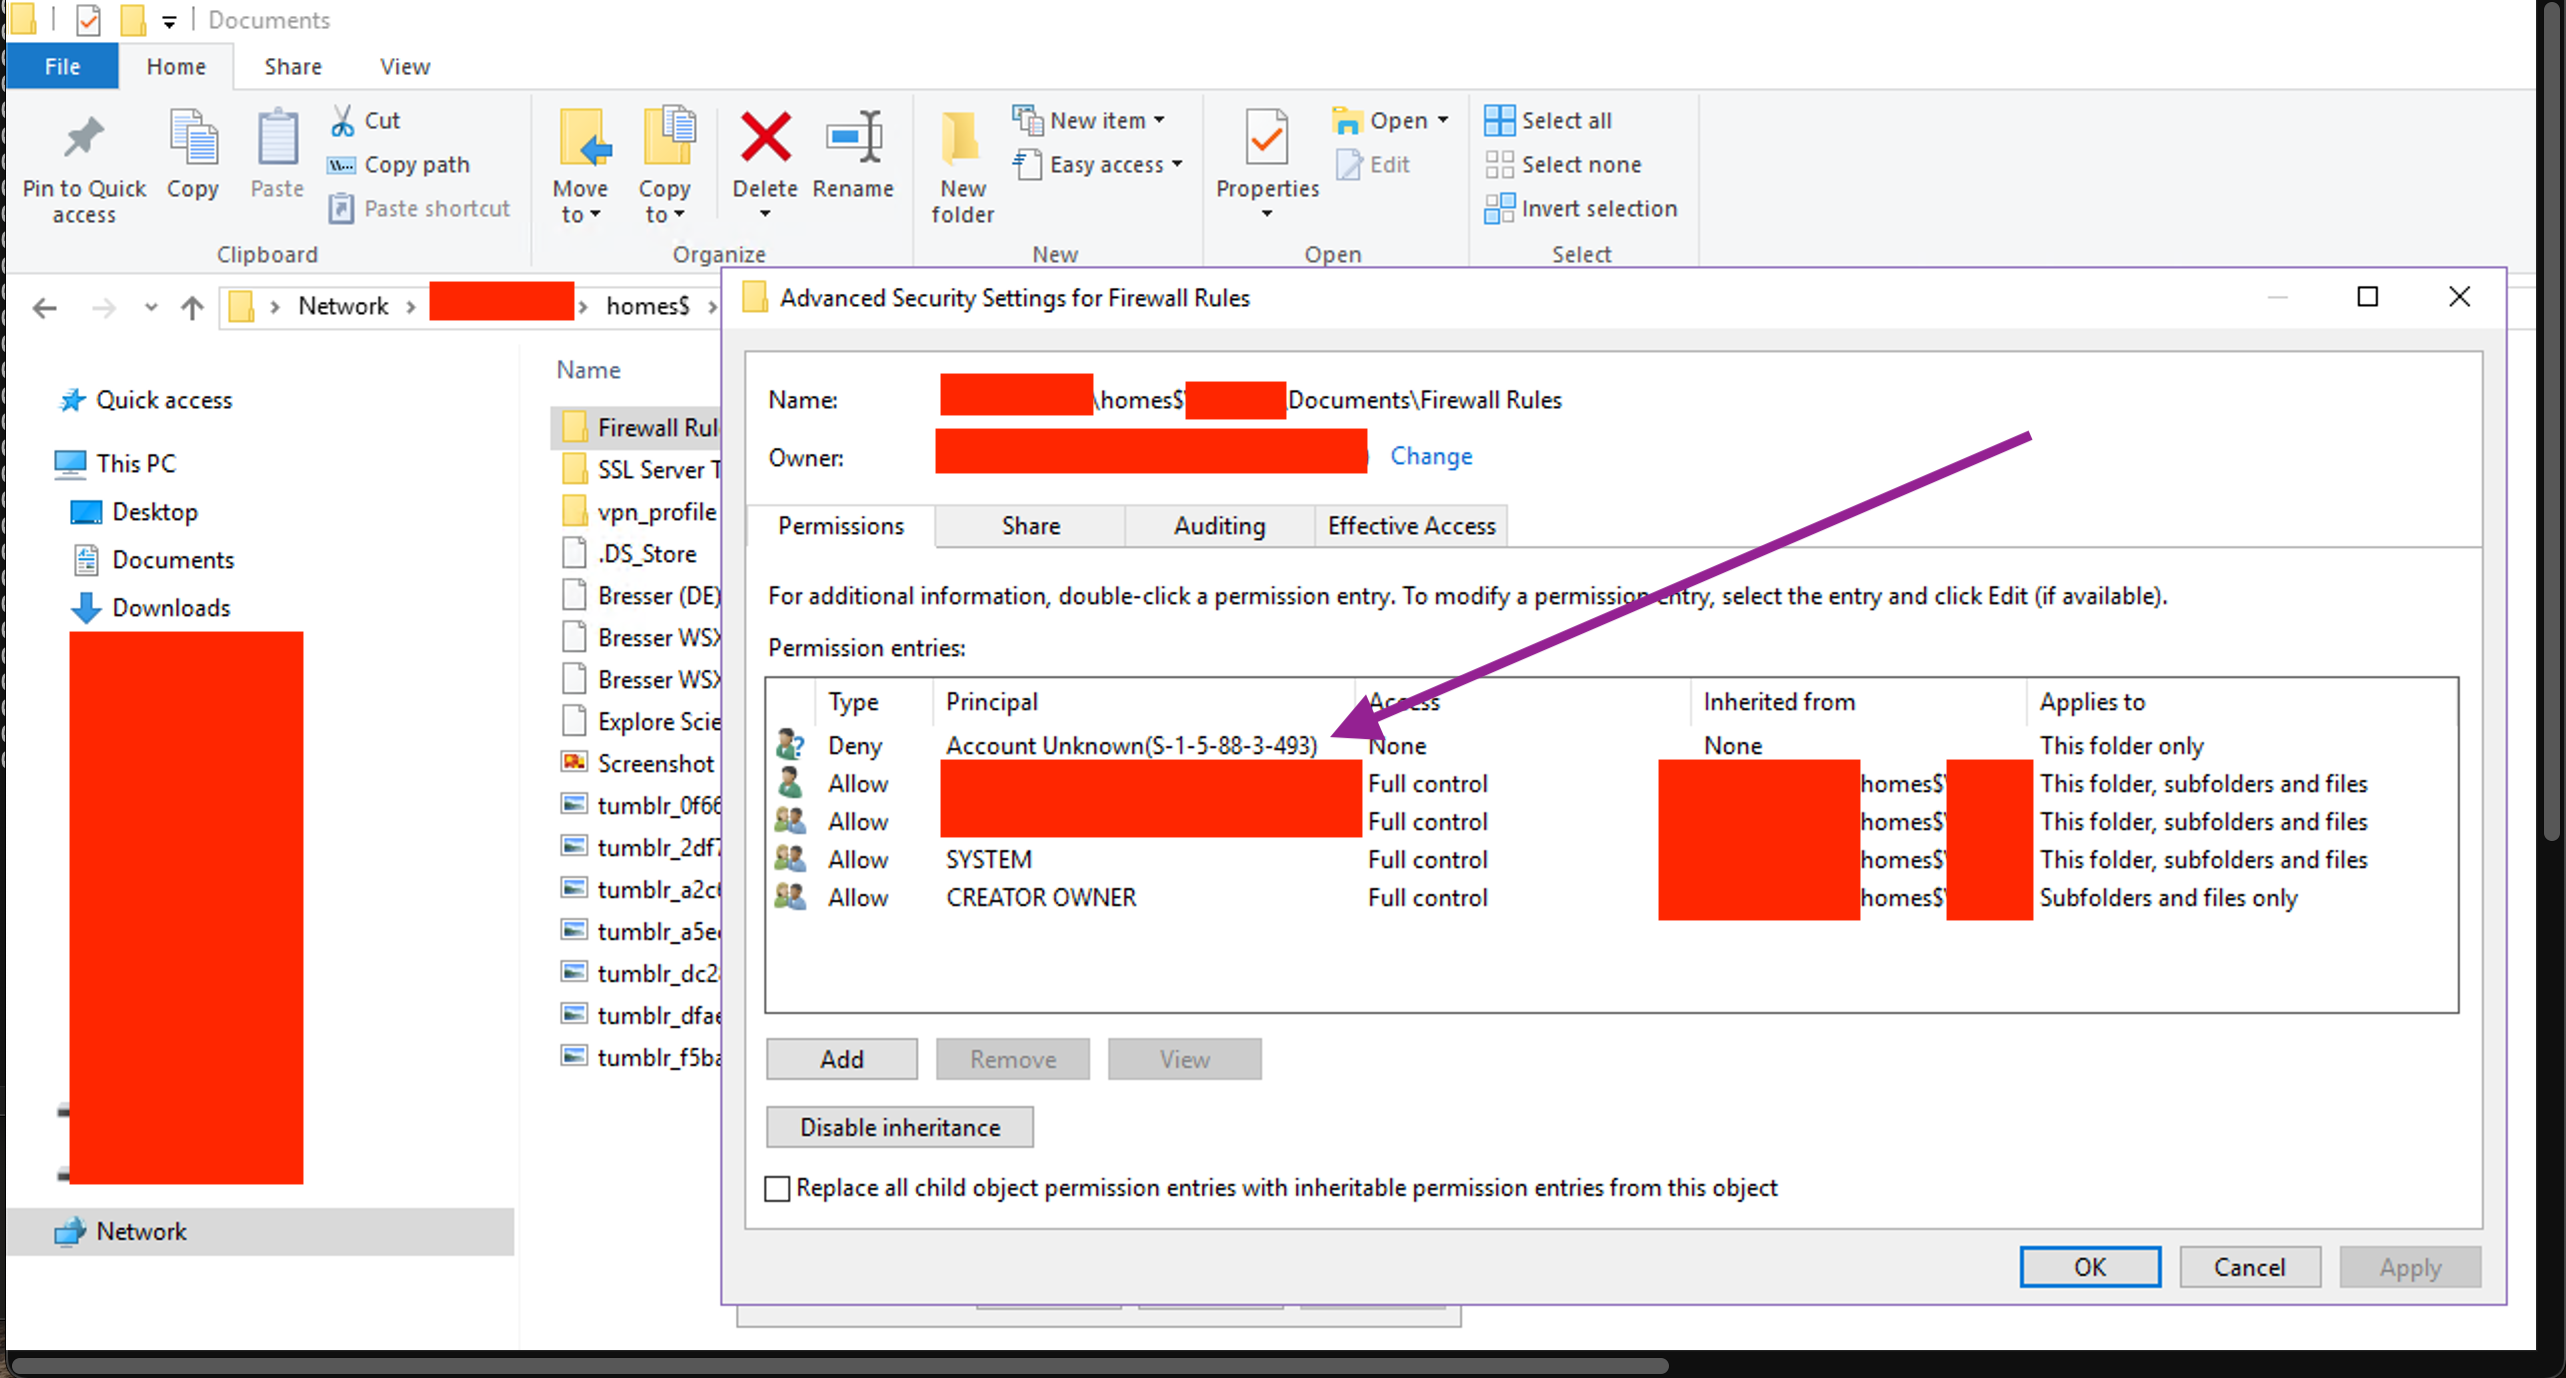
Task: Select the Cut scissors icon
Action: tap(342, 119)
